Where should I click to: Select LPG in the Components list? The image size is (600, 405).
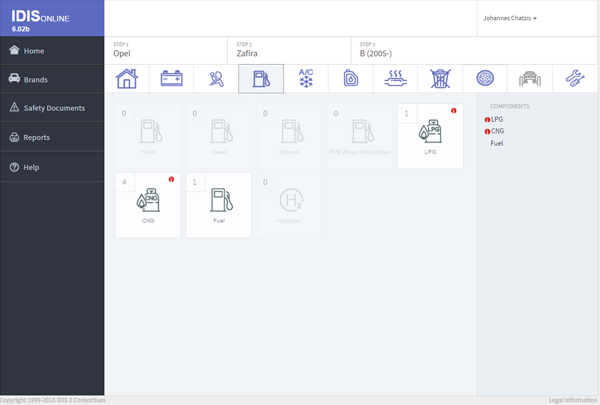point(497,119)
